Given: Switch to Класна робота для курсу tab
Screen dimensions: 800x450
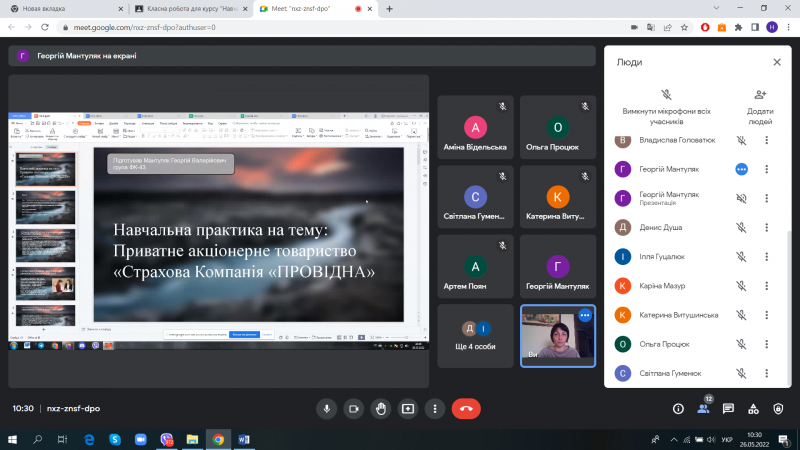Looking at the screenshot, I should (x=191, y=9).
